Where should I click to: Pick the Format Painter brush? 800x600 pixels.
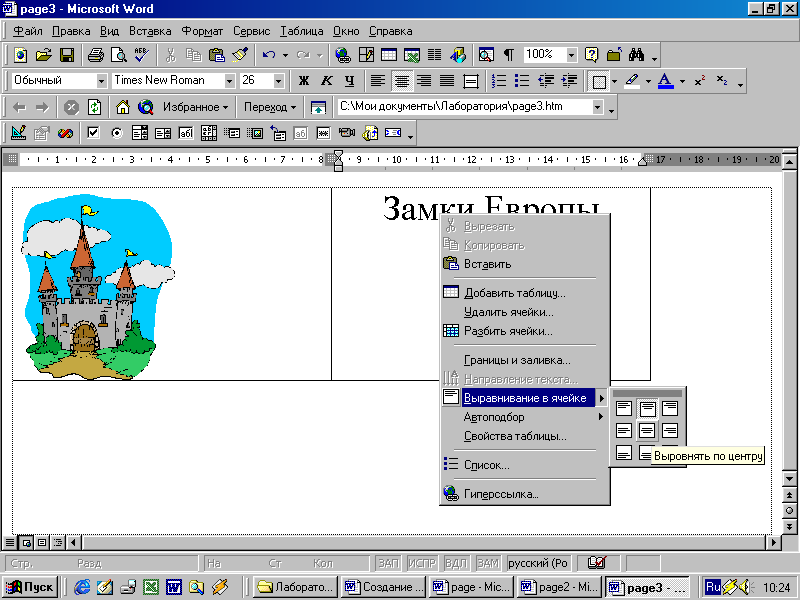tap(240, 55)
